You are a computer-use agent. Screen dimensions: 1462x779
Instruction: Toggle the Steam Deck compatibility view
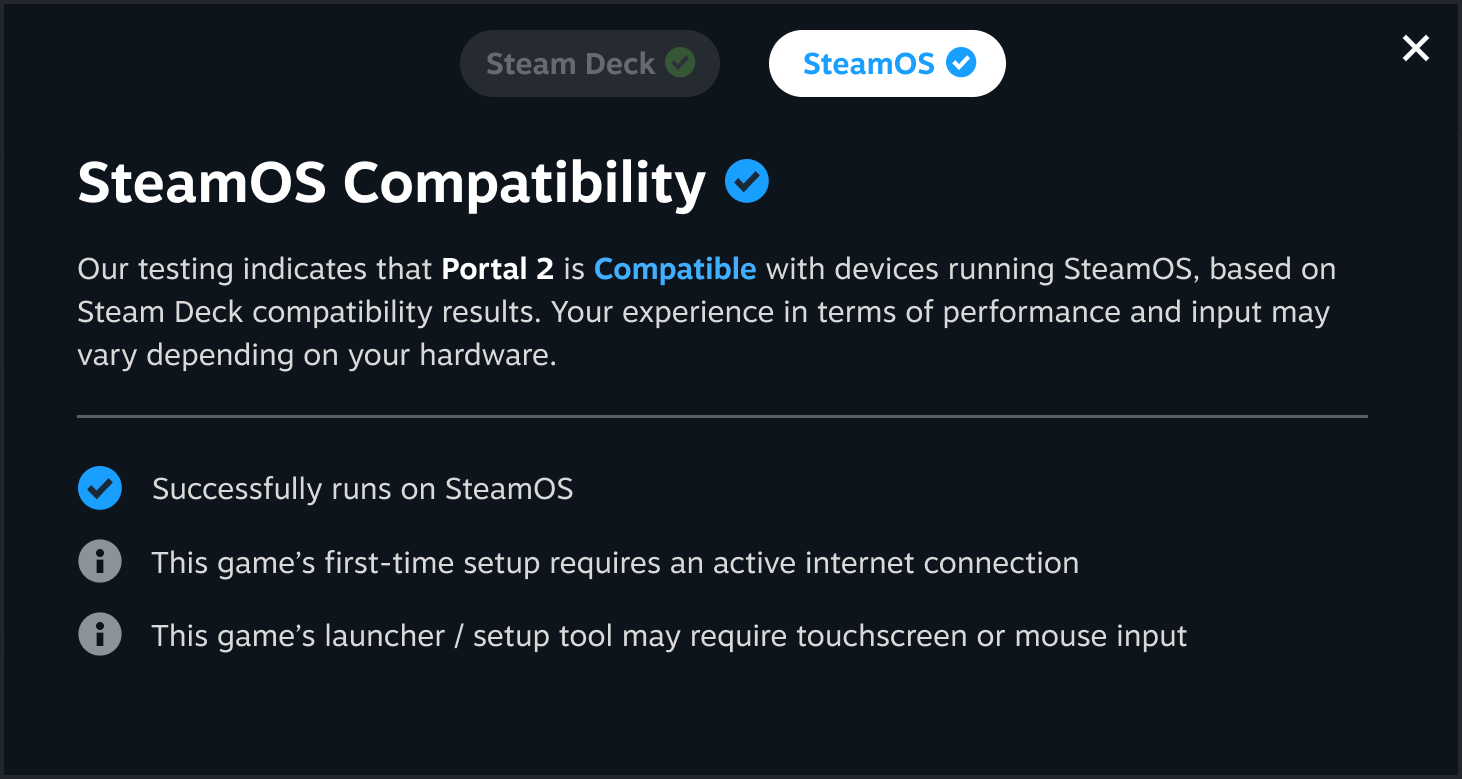coord(589,62)
